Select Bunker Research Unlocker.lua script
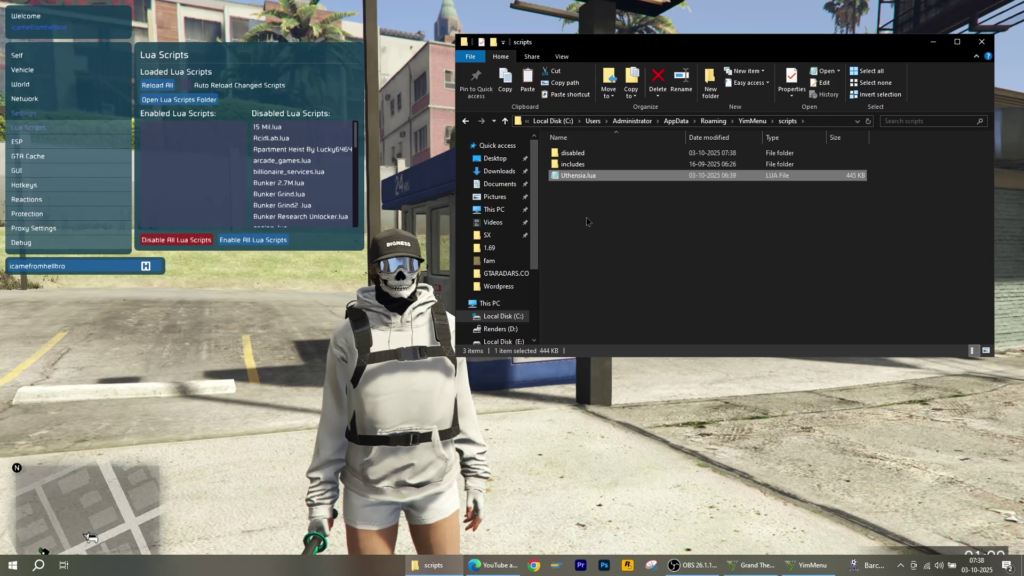 300,216
